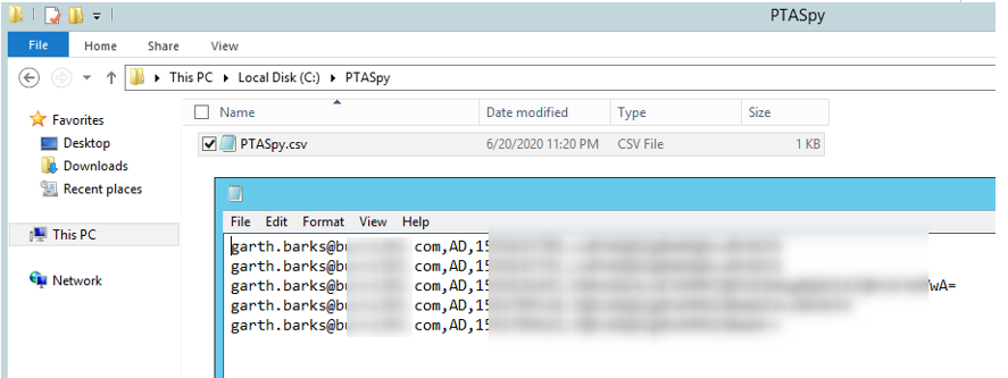Expand the arrow before Local Disk (C:)
This screenshot has height=378, width=1008.
(x=226, y=78)
